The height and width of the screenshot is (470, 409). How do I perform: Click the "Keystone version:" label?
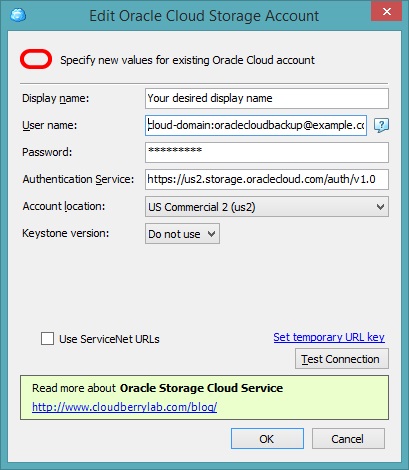[x=66, y=233]
